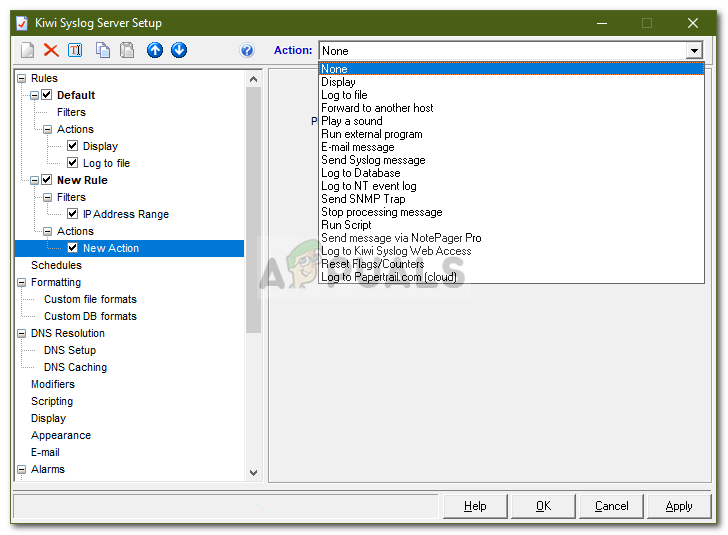Open Custom DB formats item
The height and width of the screenshot is (535, 728).
tap(90, 316)
